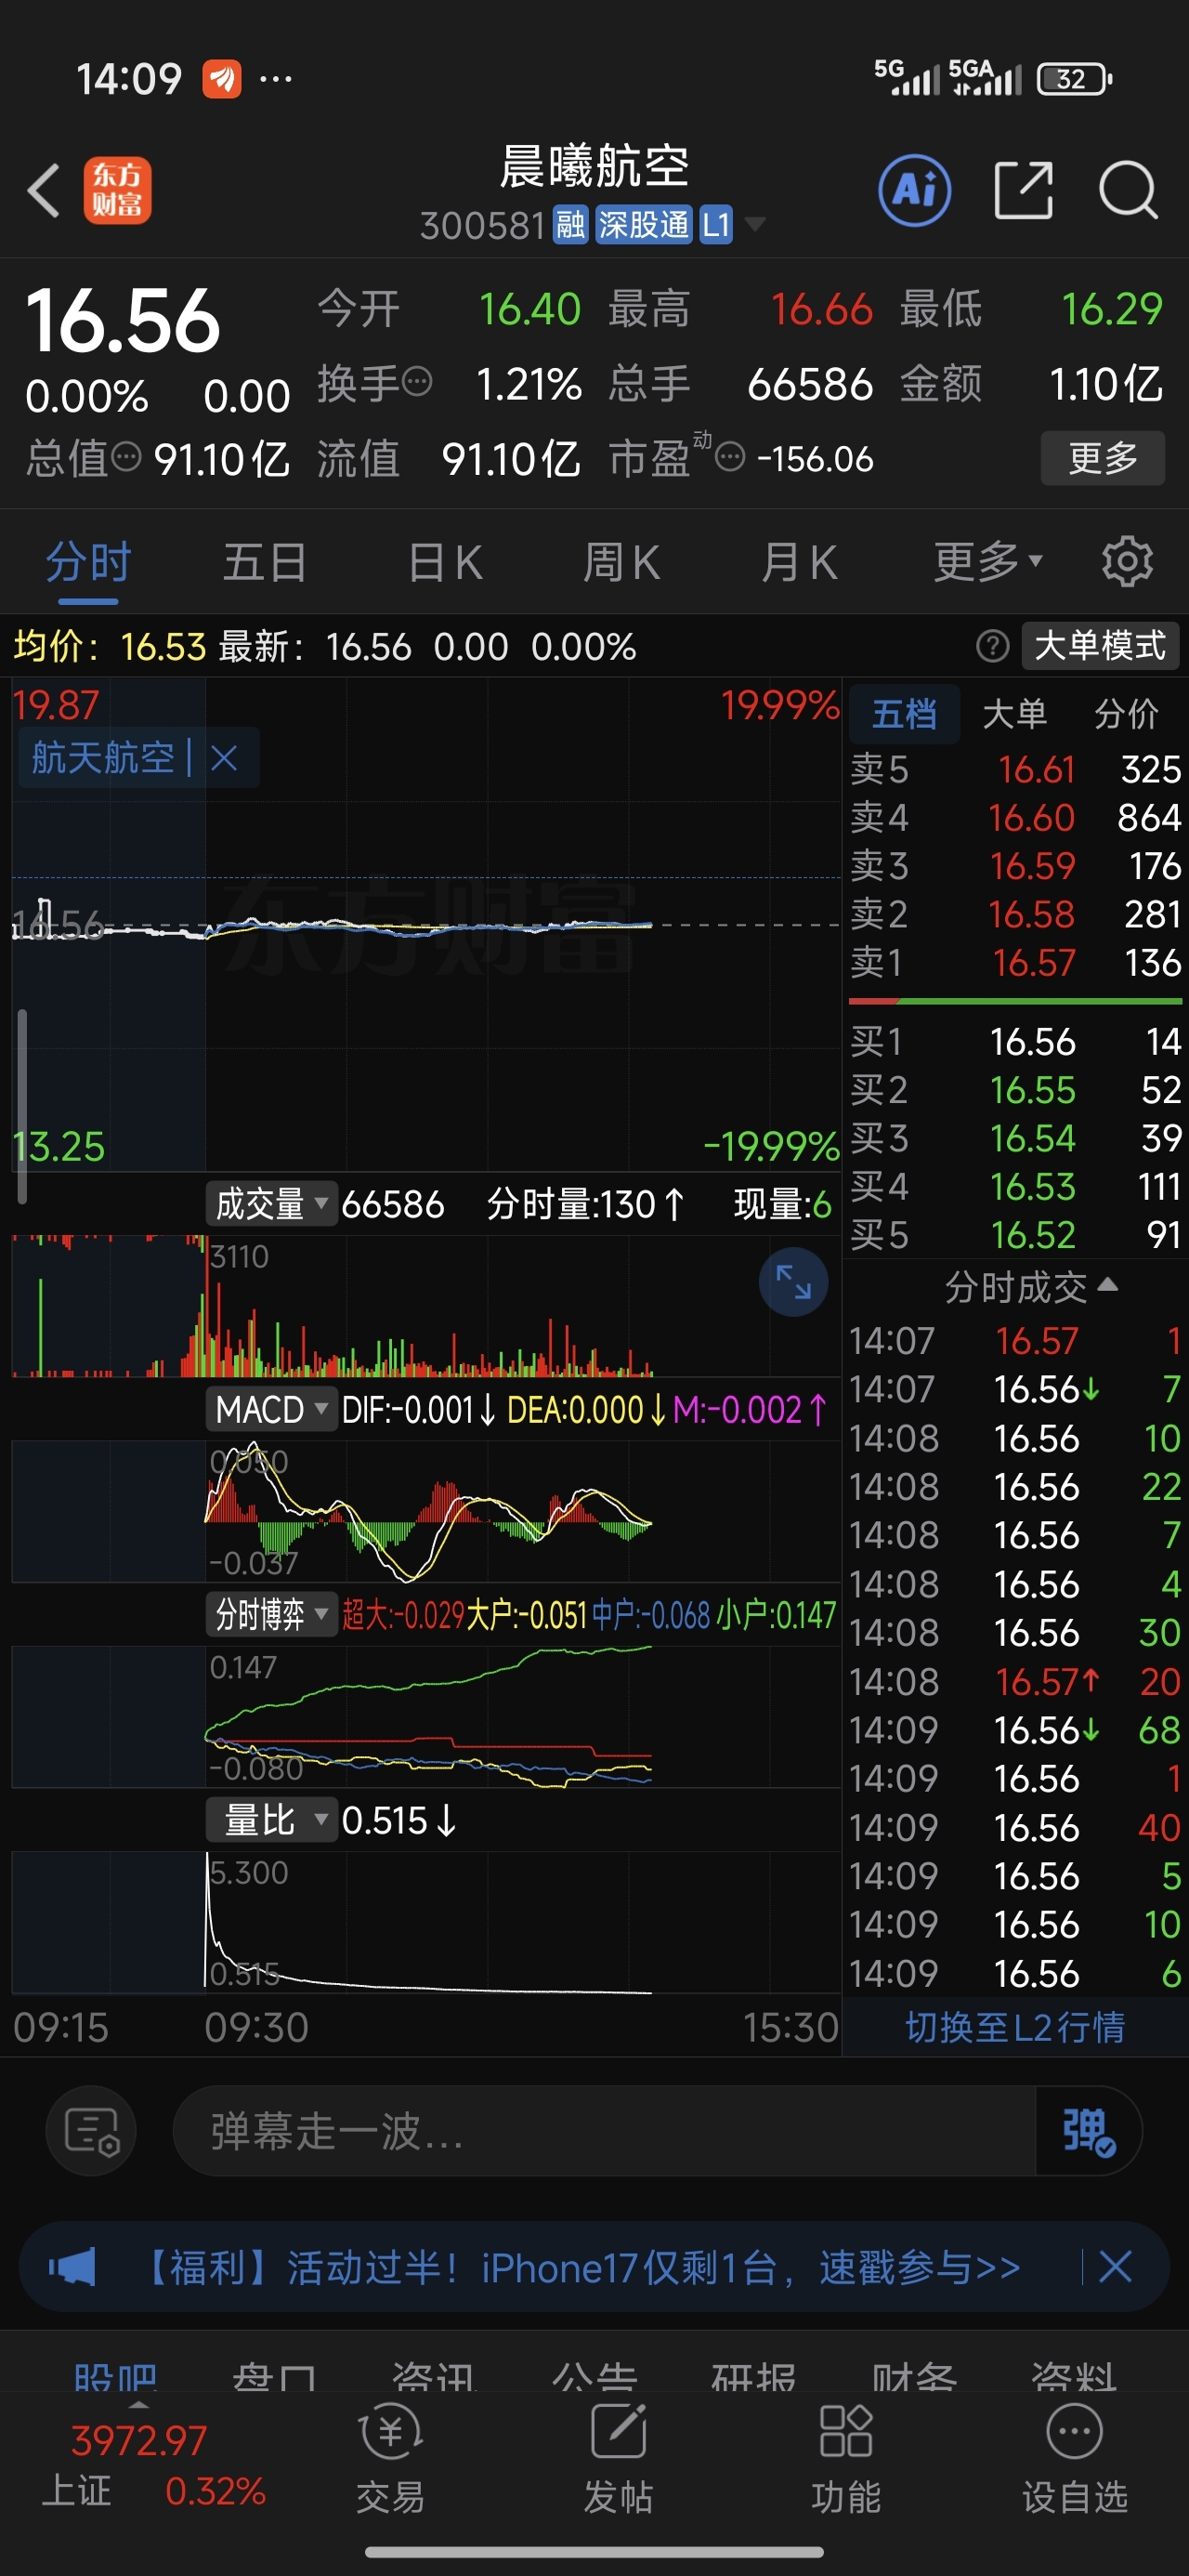Expand chart to fullscreen icon

point(793,1281)
